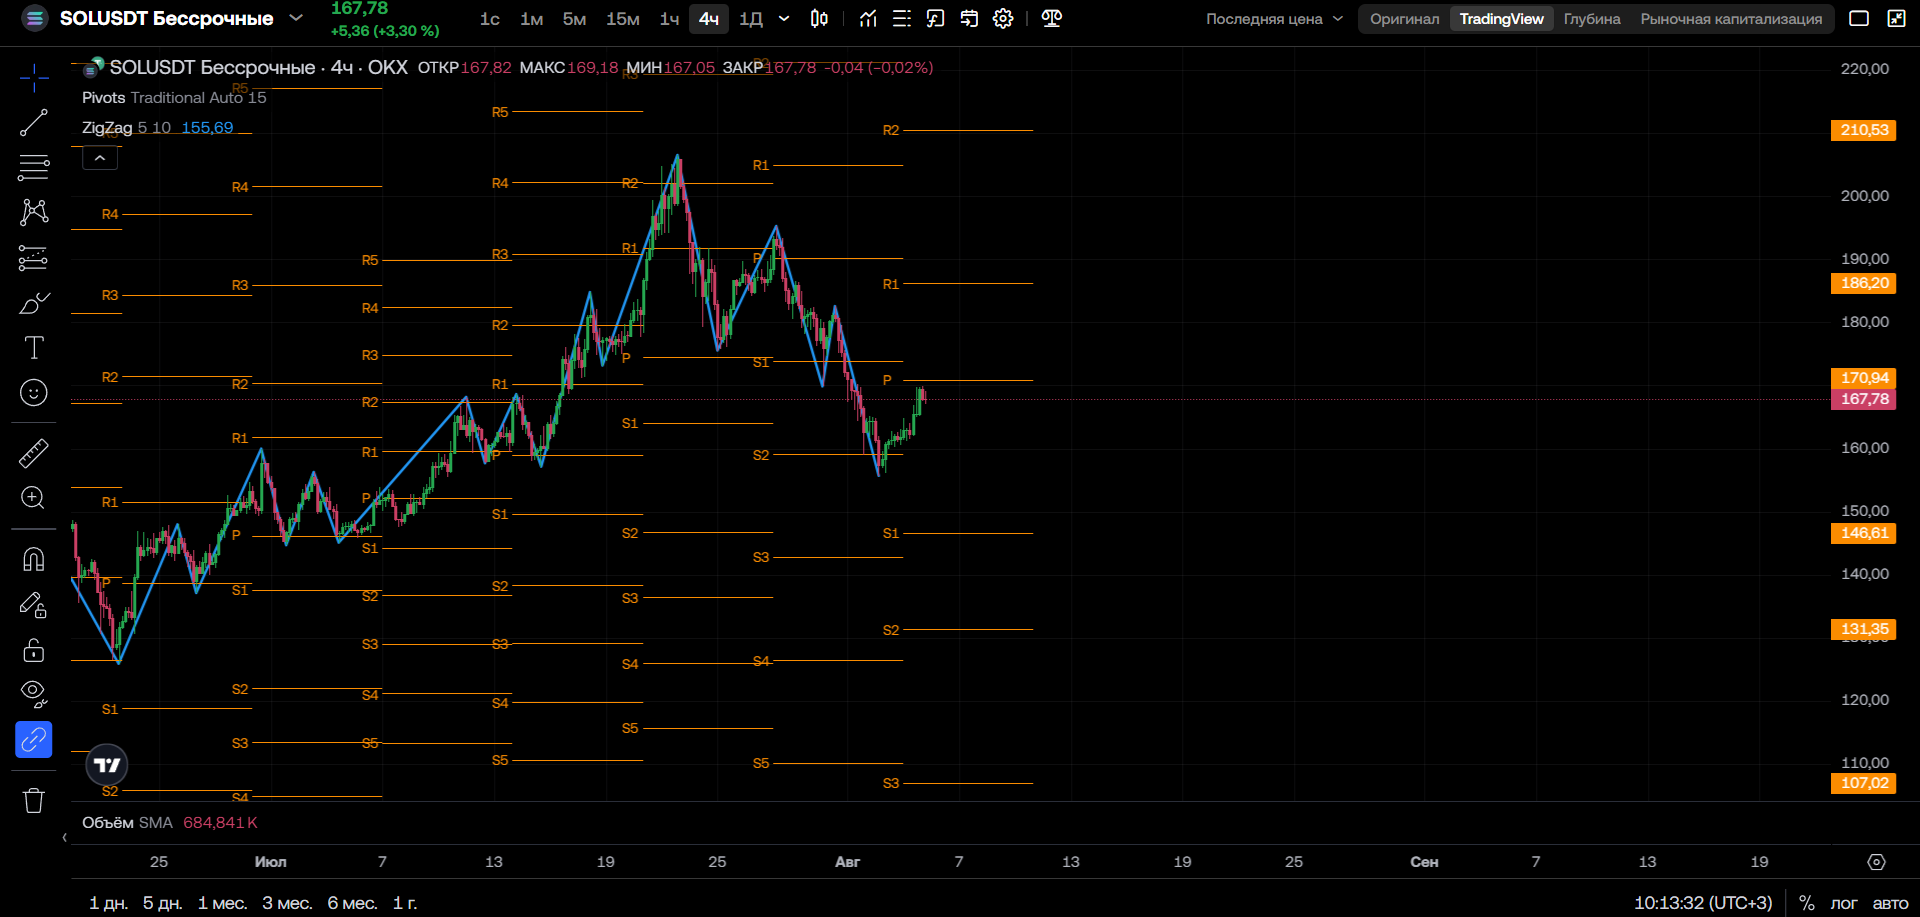Click the 146,61 pivot price label
This screenshot has height=917, width=1920.
pyautogui.click(x=1863, y=533)
